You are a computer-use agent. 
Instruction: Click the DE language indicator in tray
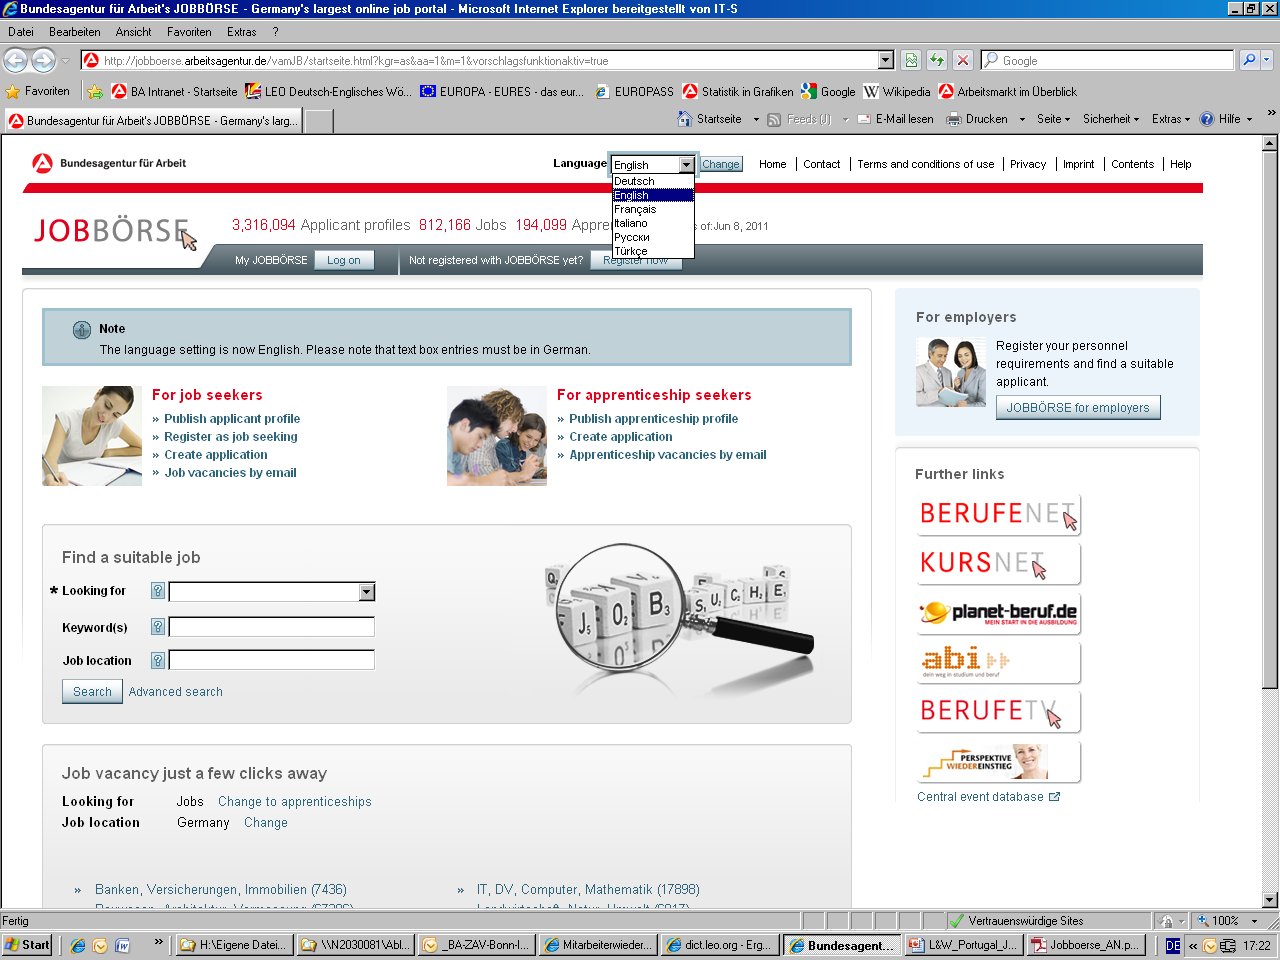pyautogui.click(x=1173, y=945)
